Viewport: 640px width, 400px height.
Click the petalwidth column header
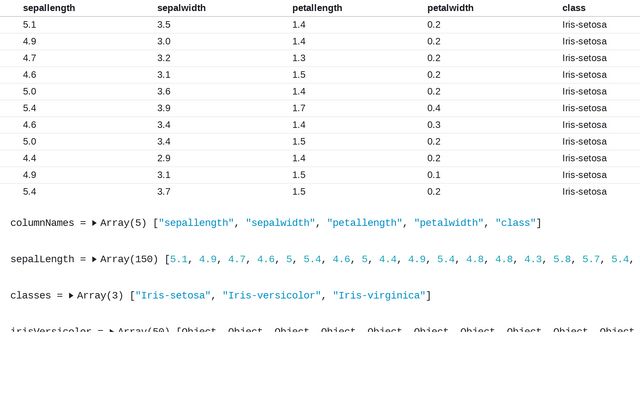tap(451, 8)
